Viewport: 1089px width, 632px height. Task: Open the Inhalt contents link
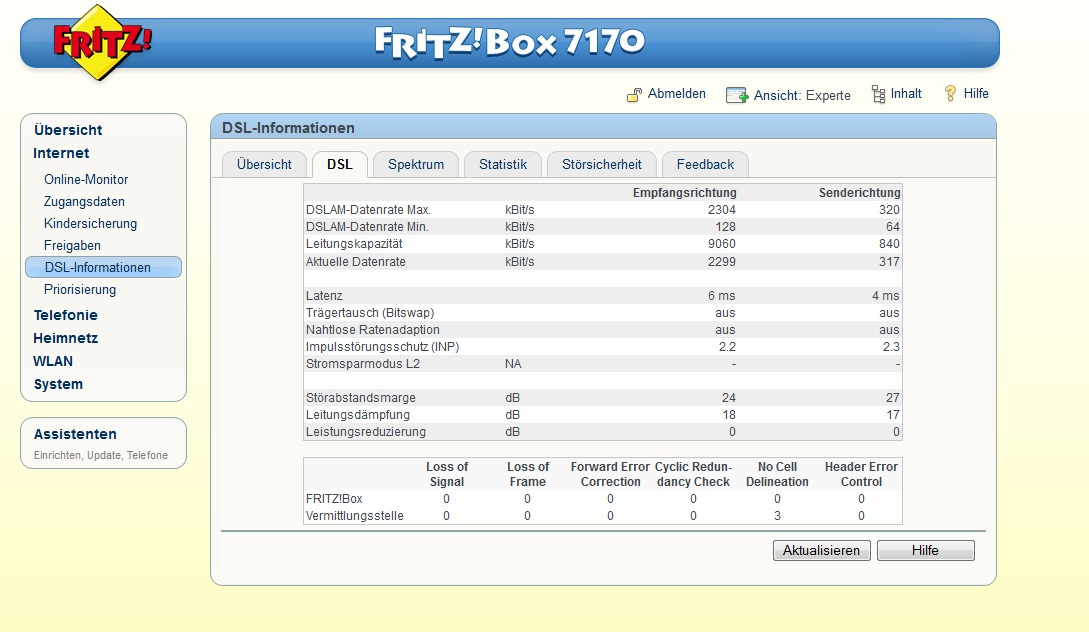[x=906, y=94]
